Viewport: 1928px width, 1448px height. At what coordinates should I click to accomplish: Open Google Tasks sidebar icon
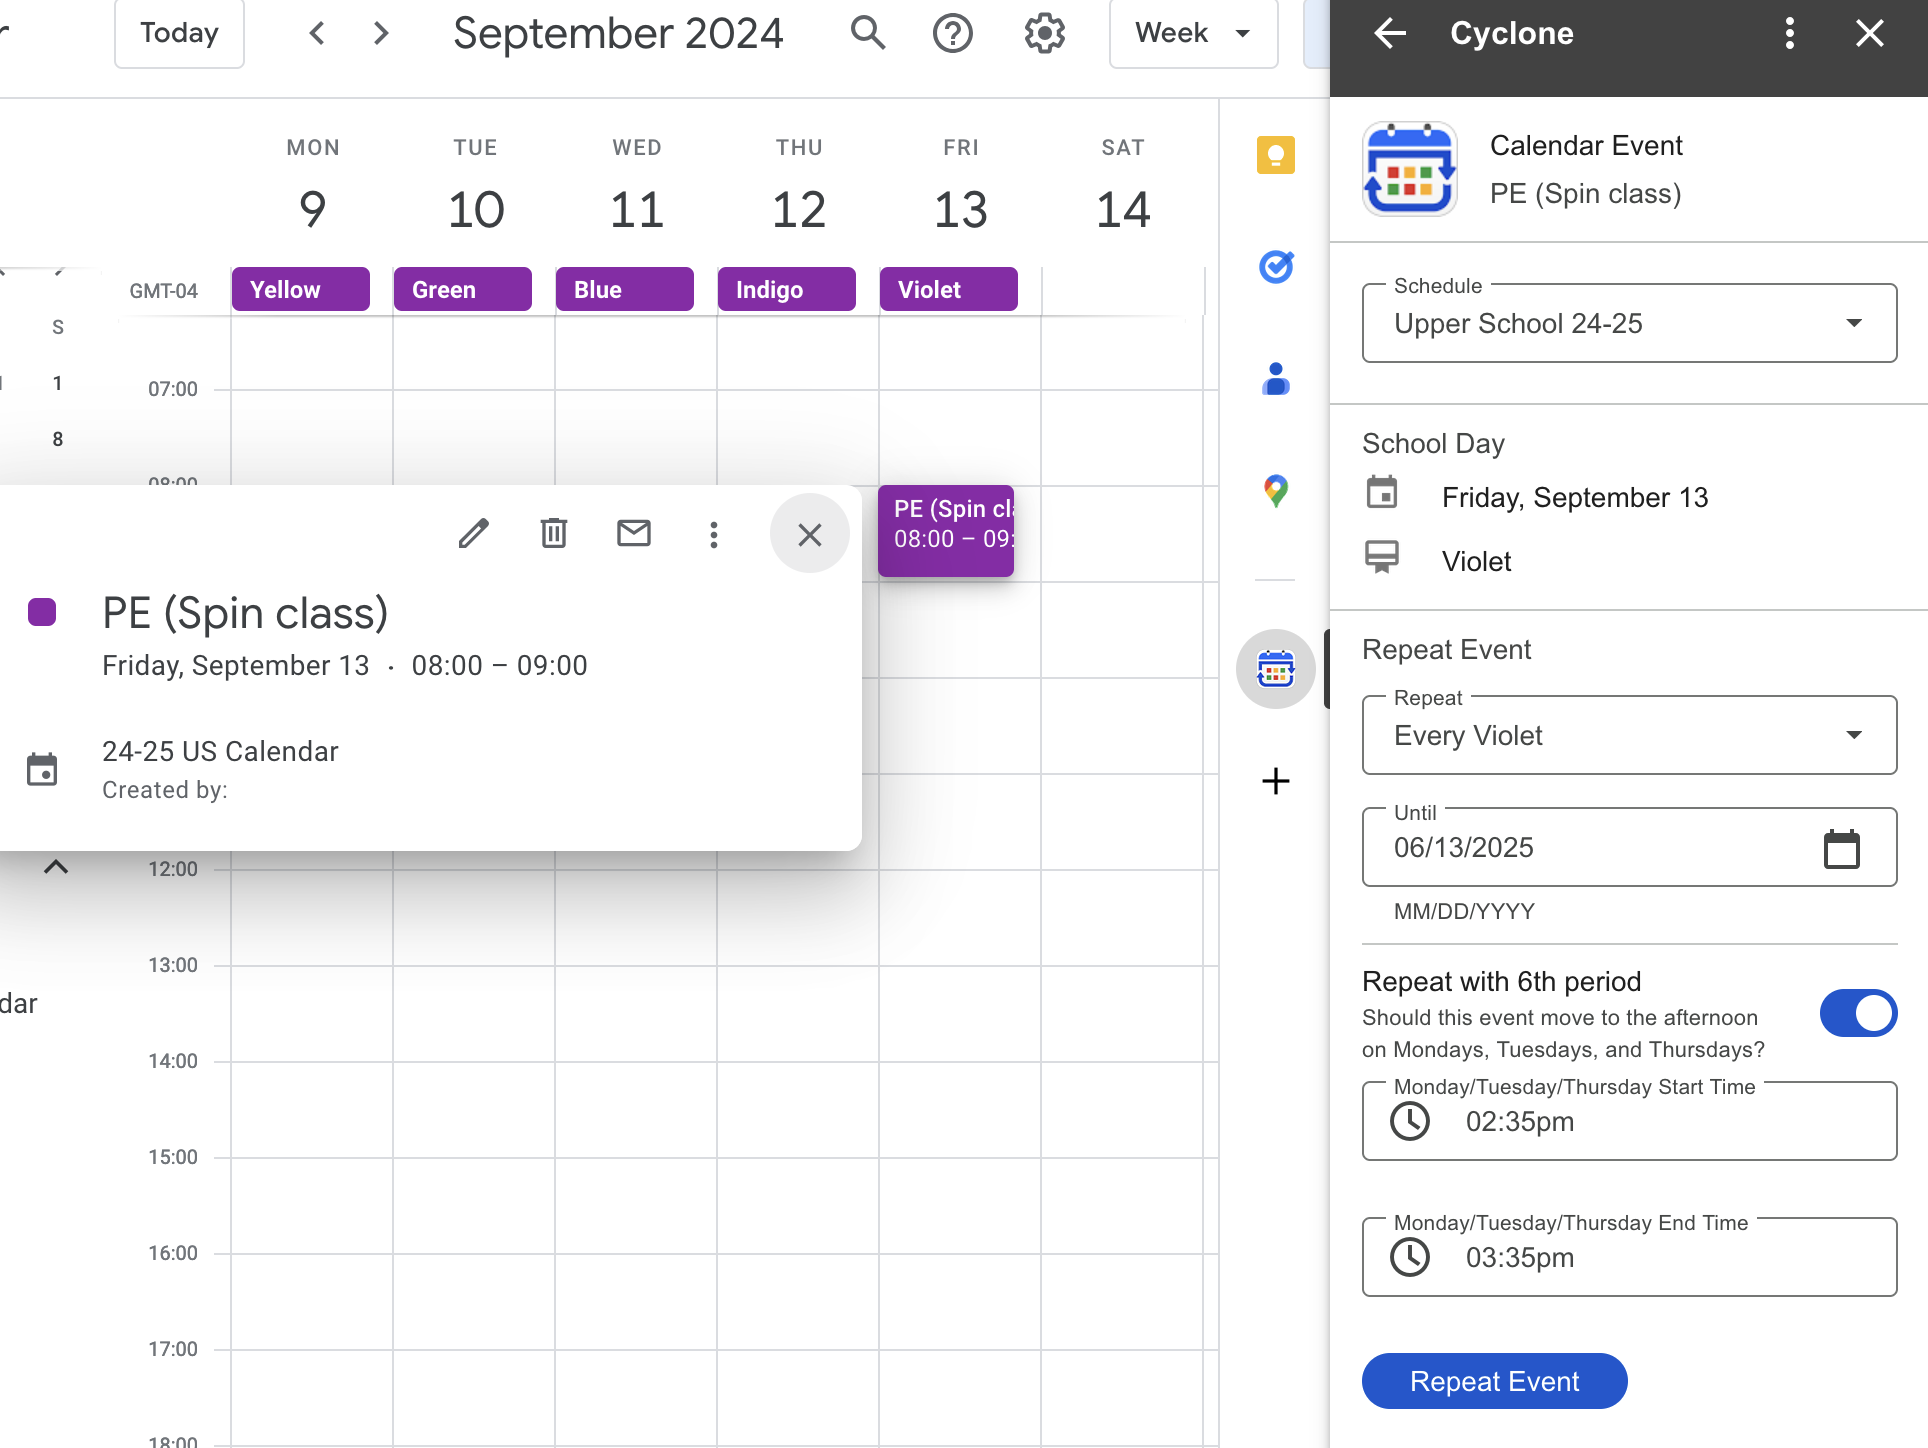[x=1275, y=267]
